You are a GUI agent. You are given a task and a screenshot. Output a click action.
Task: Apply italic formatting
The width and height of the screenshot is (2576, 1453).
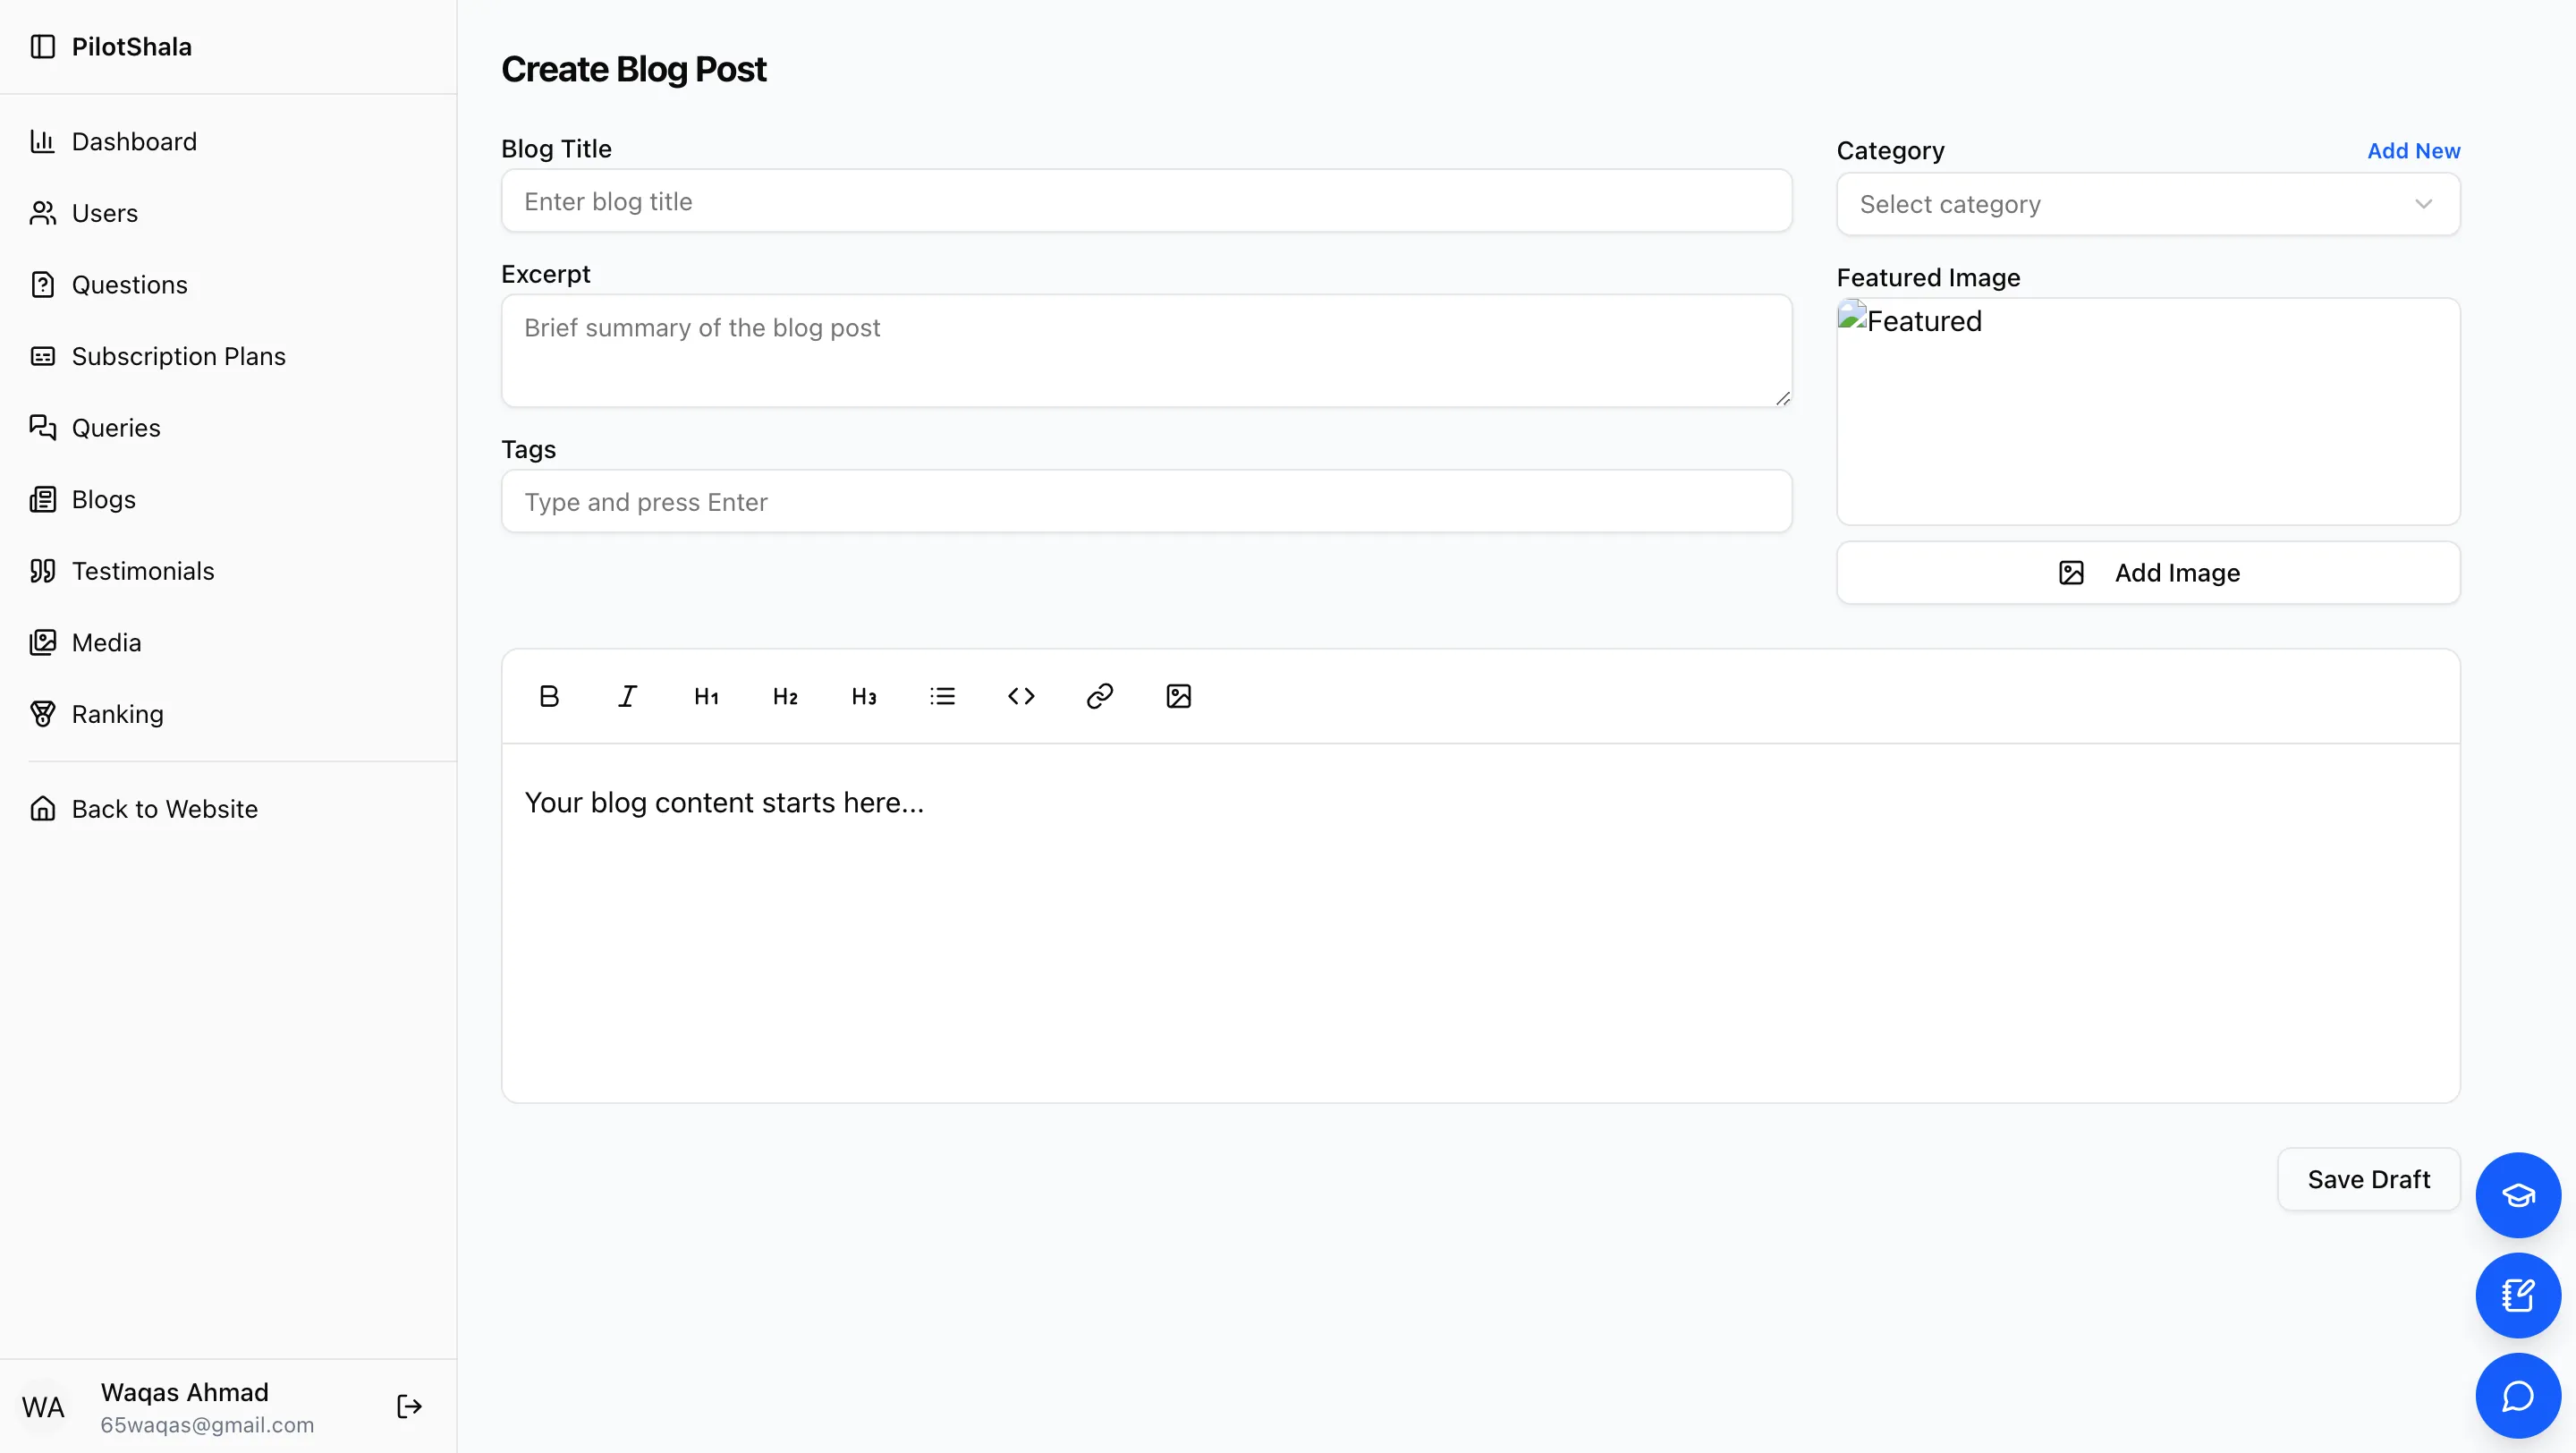click(627, 696)
